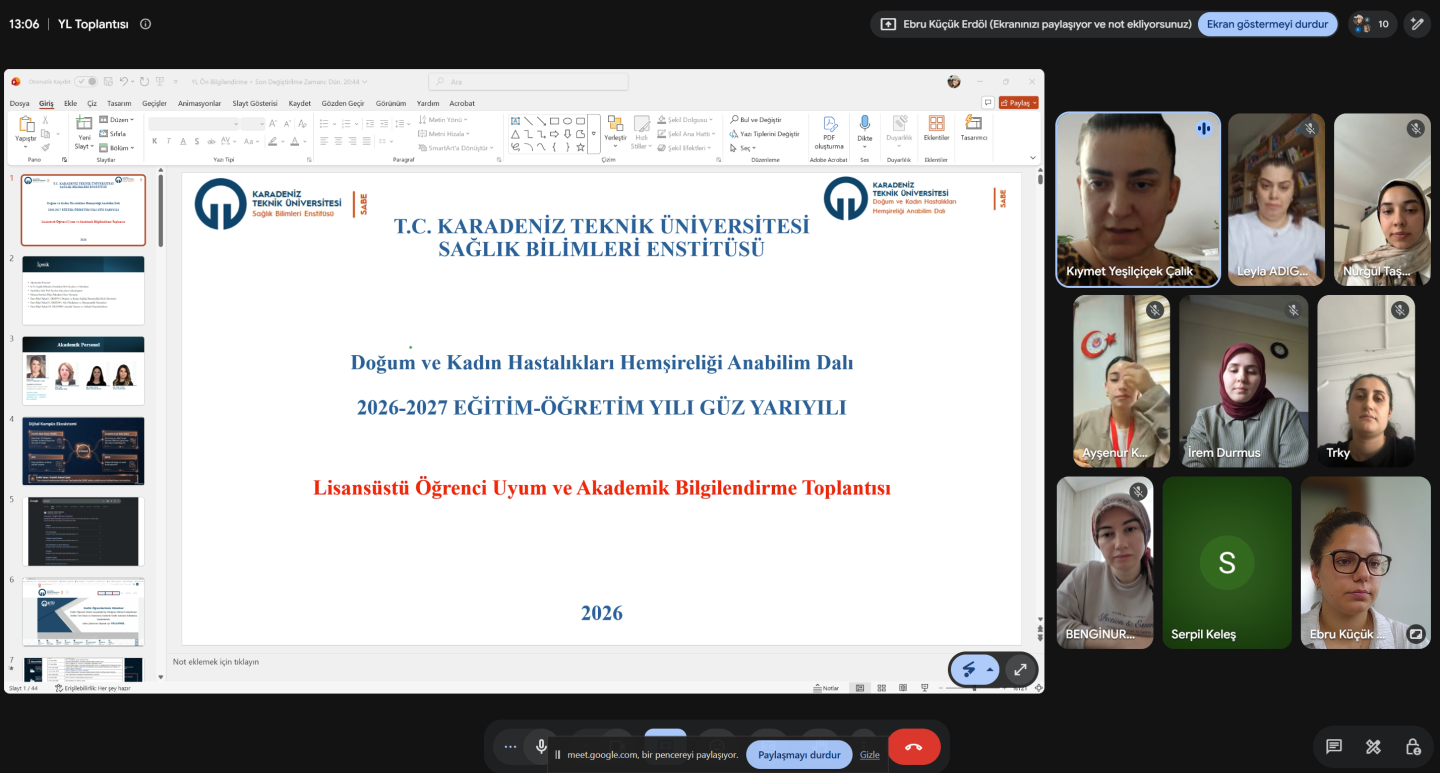
Task: Toggle the microphone in Meet controls
Action: tap(541, 746)
